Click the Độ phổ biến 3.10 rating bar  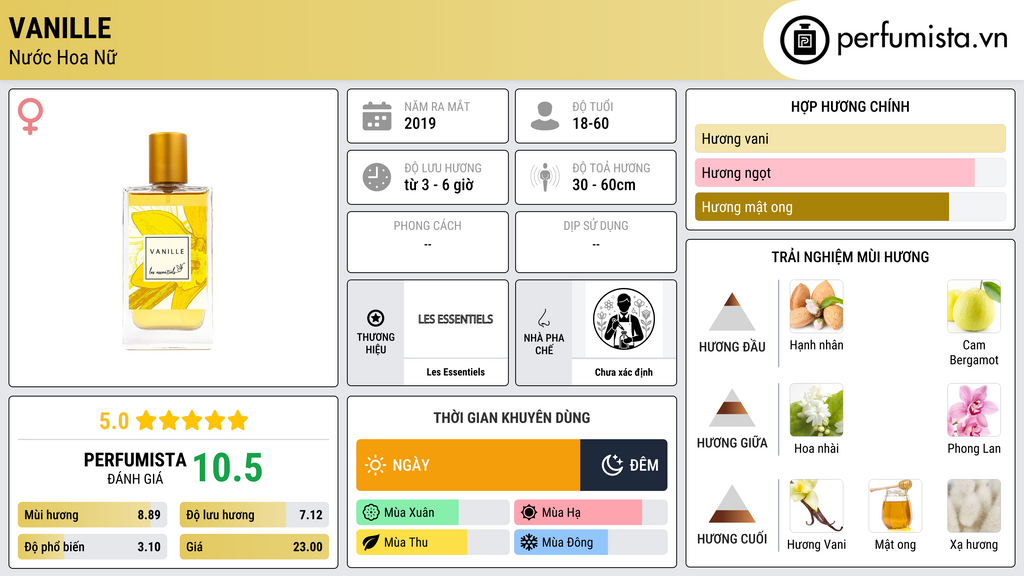[92, 547]
